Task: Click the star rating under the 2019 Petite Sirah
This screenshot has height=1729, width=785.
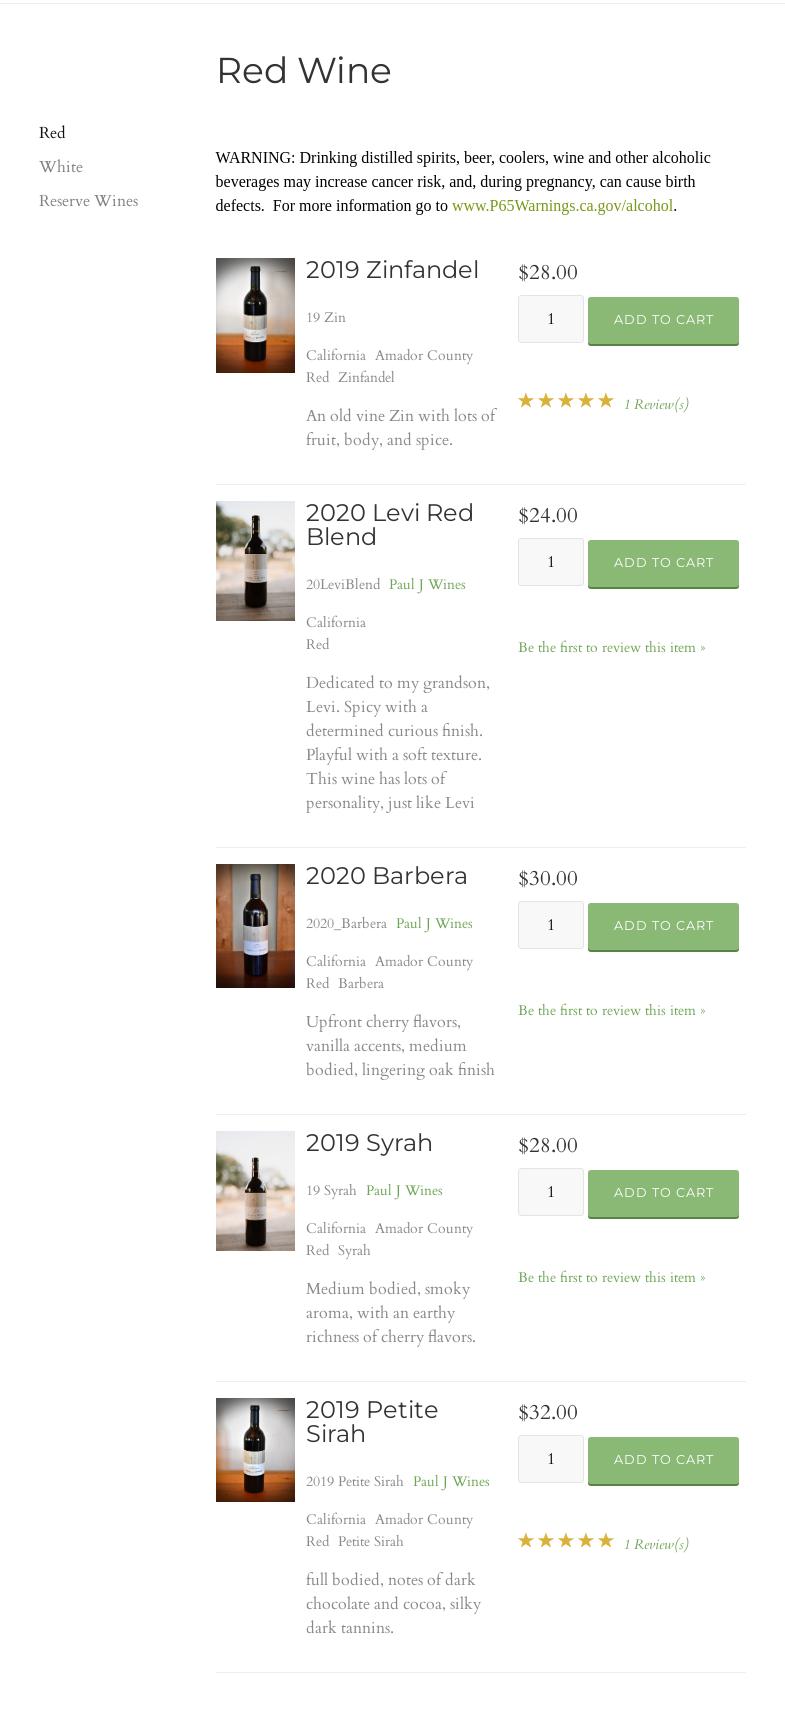Action: (566, 1540)
